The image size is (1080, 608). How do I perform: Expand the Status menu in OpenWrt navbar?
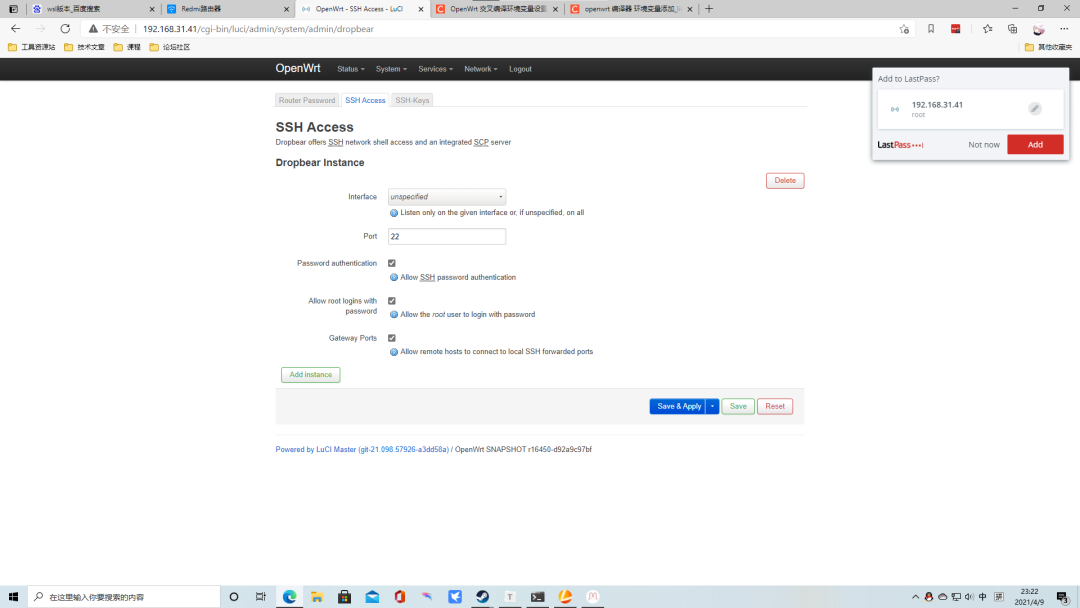coord(351,69)
